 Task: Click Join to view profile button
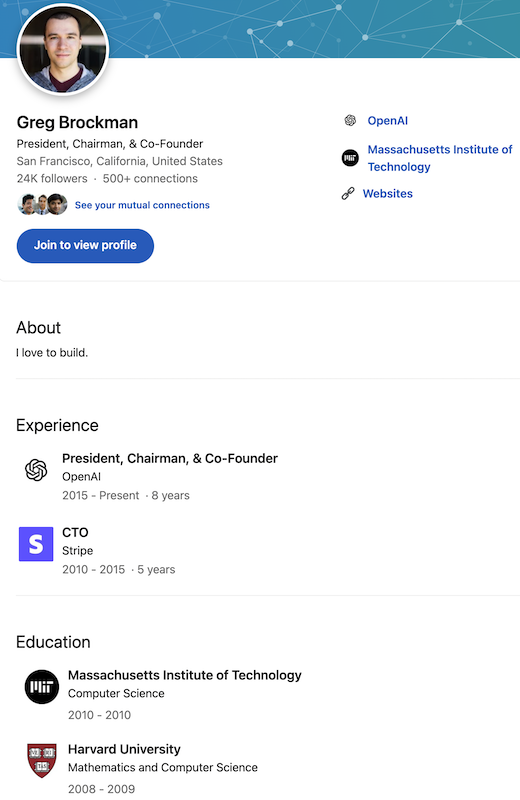[85, 246]
